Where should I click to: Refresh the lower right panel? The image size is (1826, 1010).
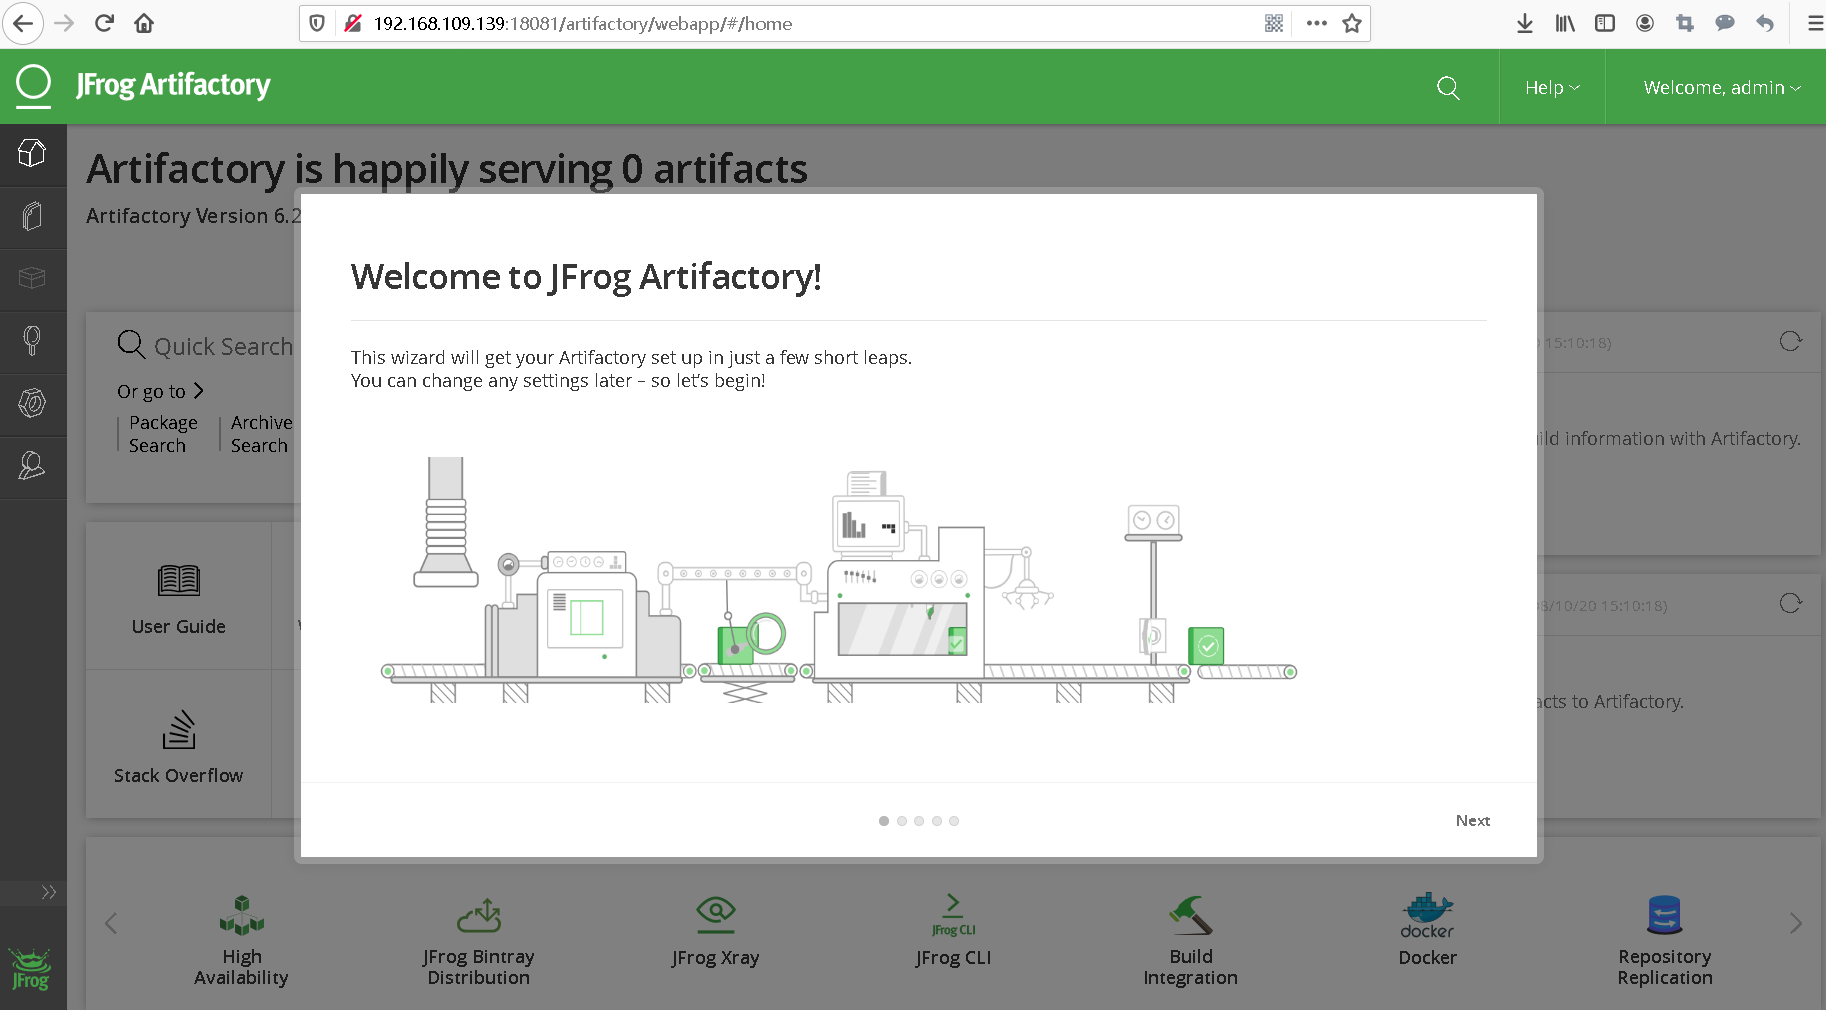pos(1790,604)
